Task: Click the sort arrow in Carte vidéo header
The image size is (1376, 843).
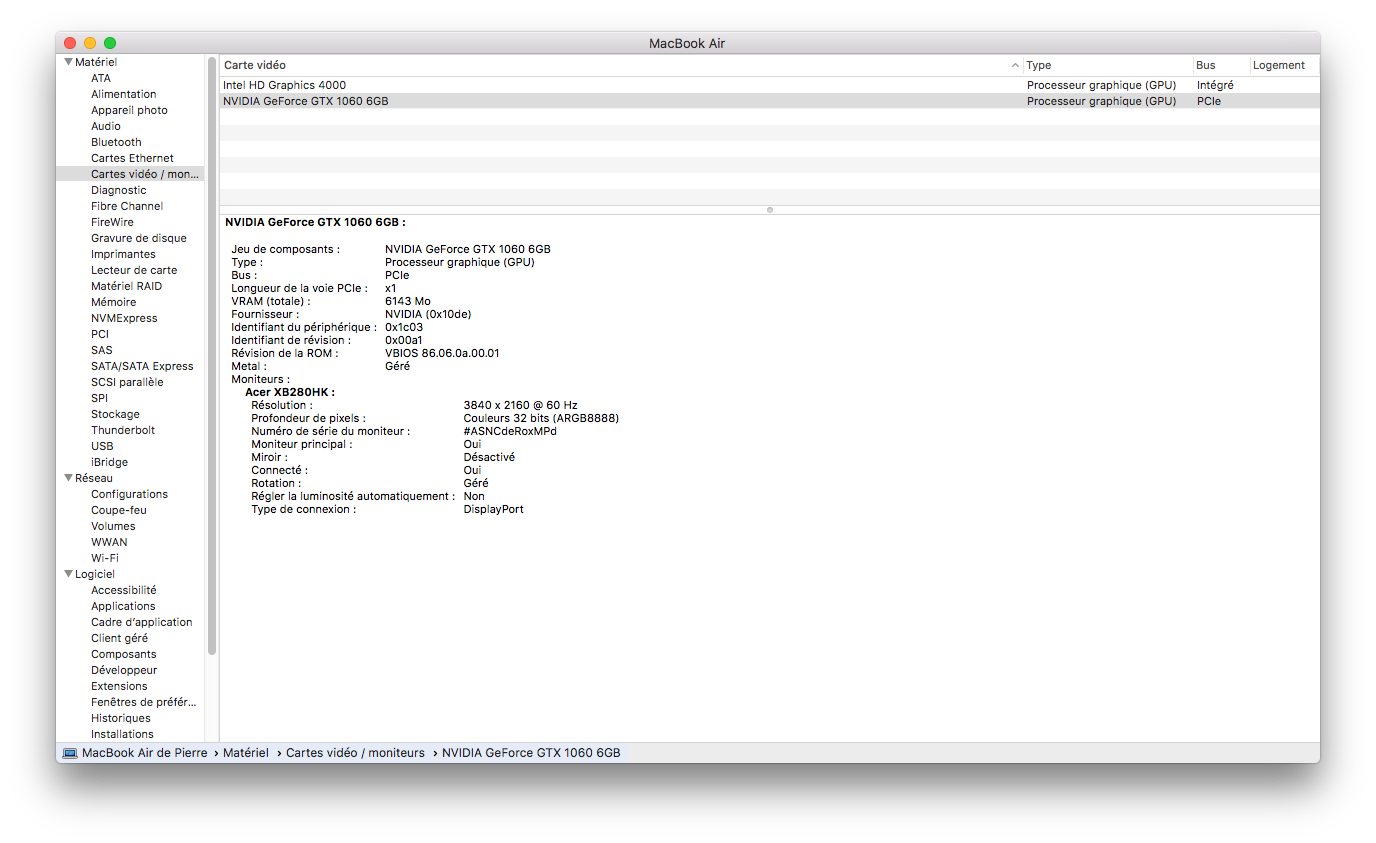Action: pyautogui.click(x=1016, y=65)
